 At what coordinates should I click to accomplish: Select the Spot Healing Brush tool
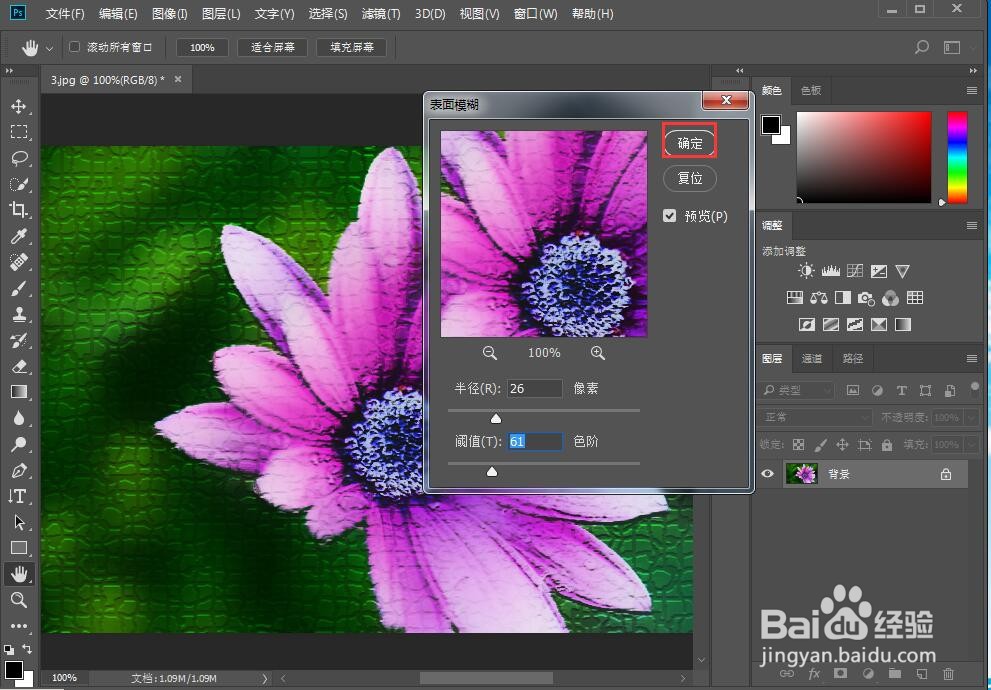19,262
